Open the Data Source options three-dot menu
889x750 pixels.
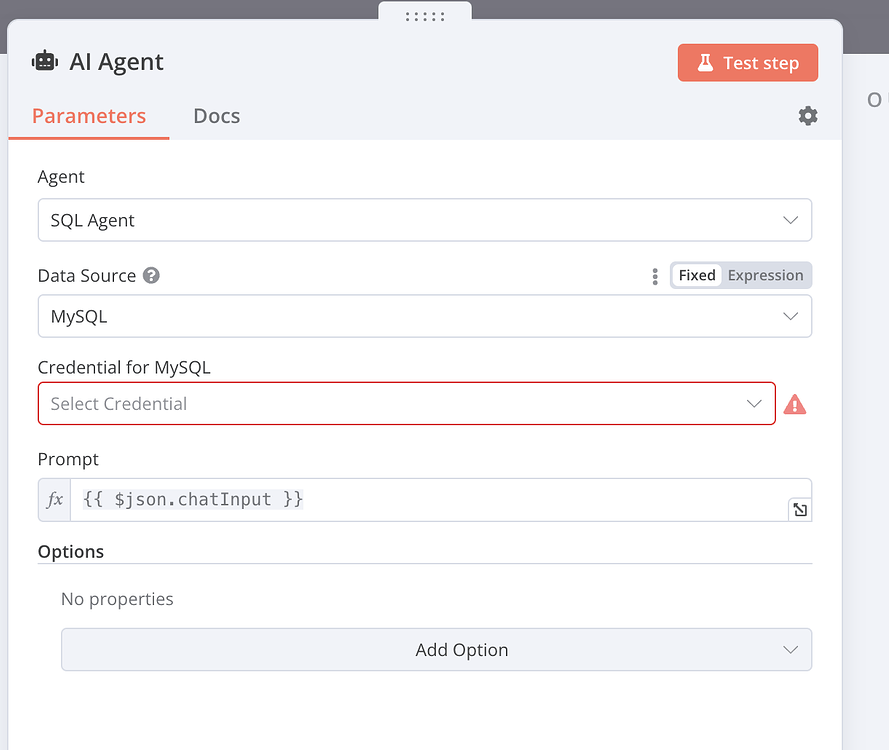(654, 275)
